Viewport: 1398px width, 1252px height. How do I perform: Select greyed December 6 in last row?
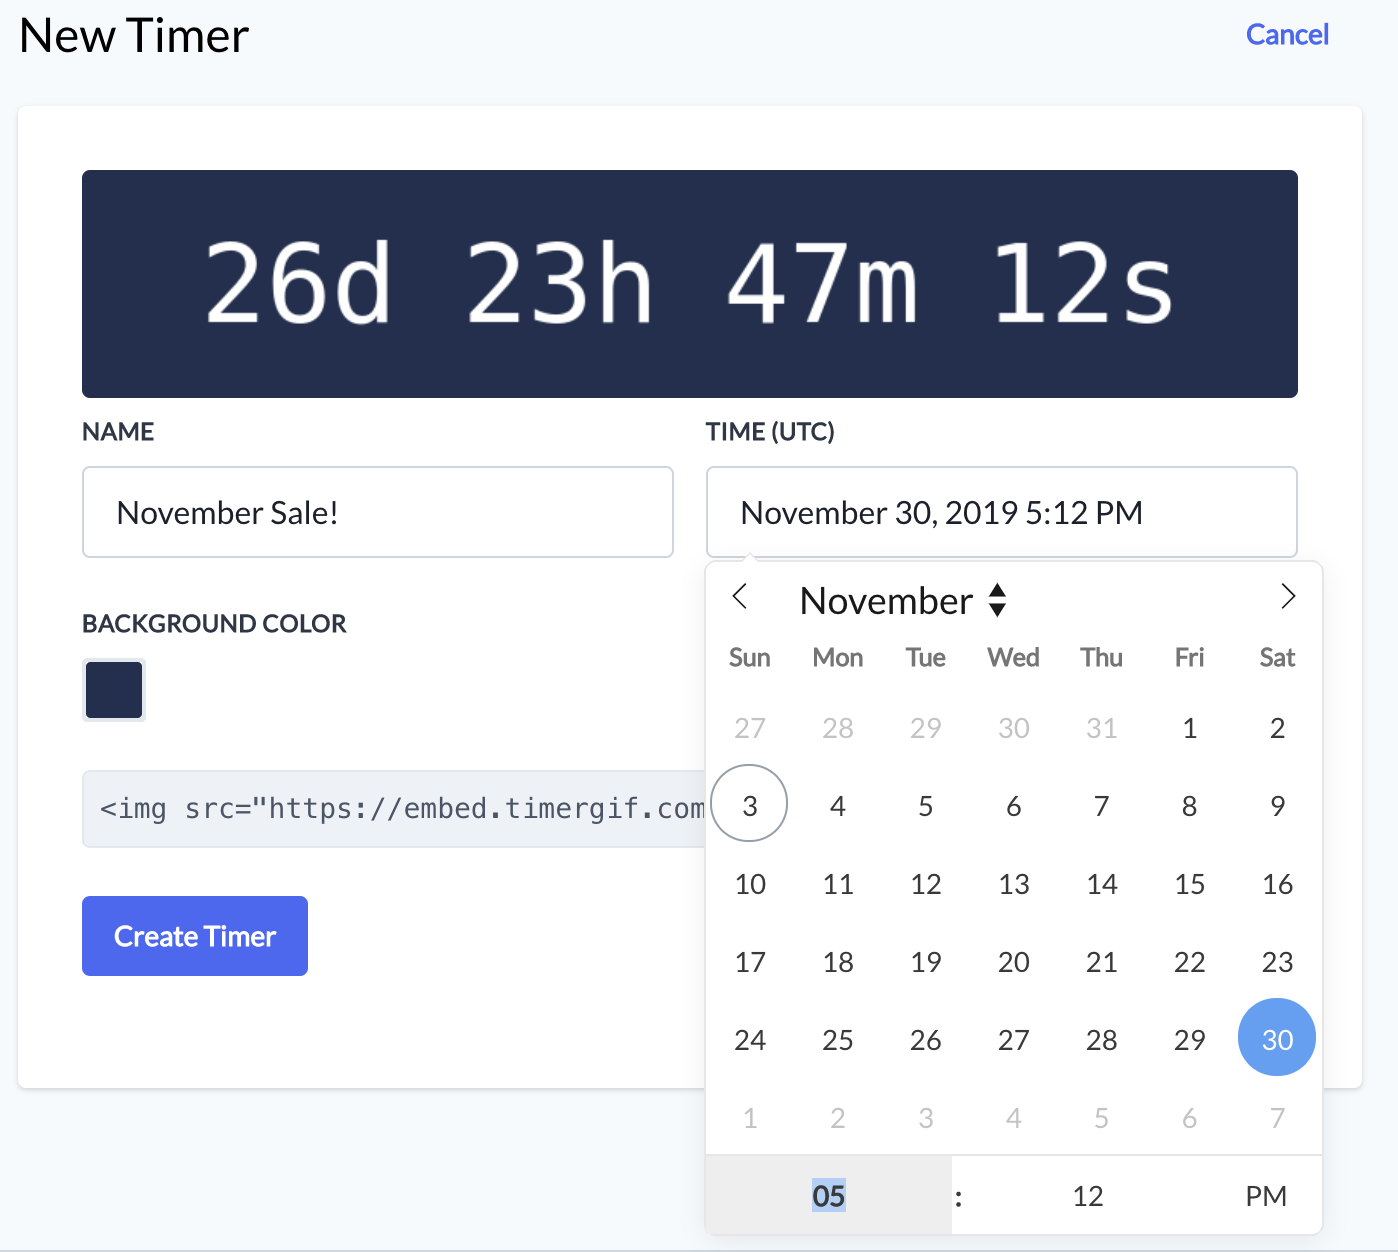[x=1189, y=1117]
